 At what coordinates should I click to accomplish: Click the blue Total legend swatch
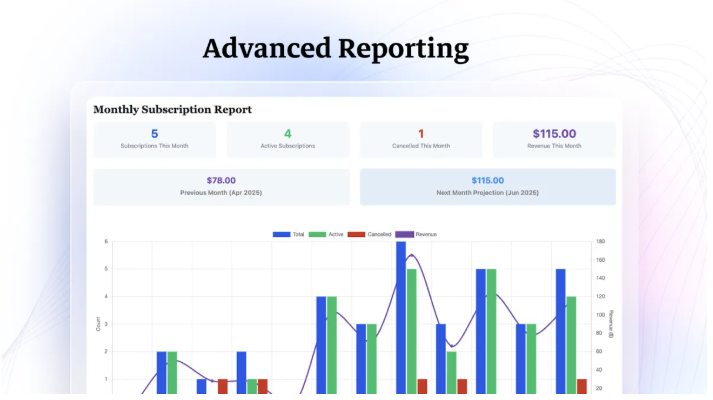coord(281,234)
